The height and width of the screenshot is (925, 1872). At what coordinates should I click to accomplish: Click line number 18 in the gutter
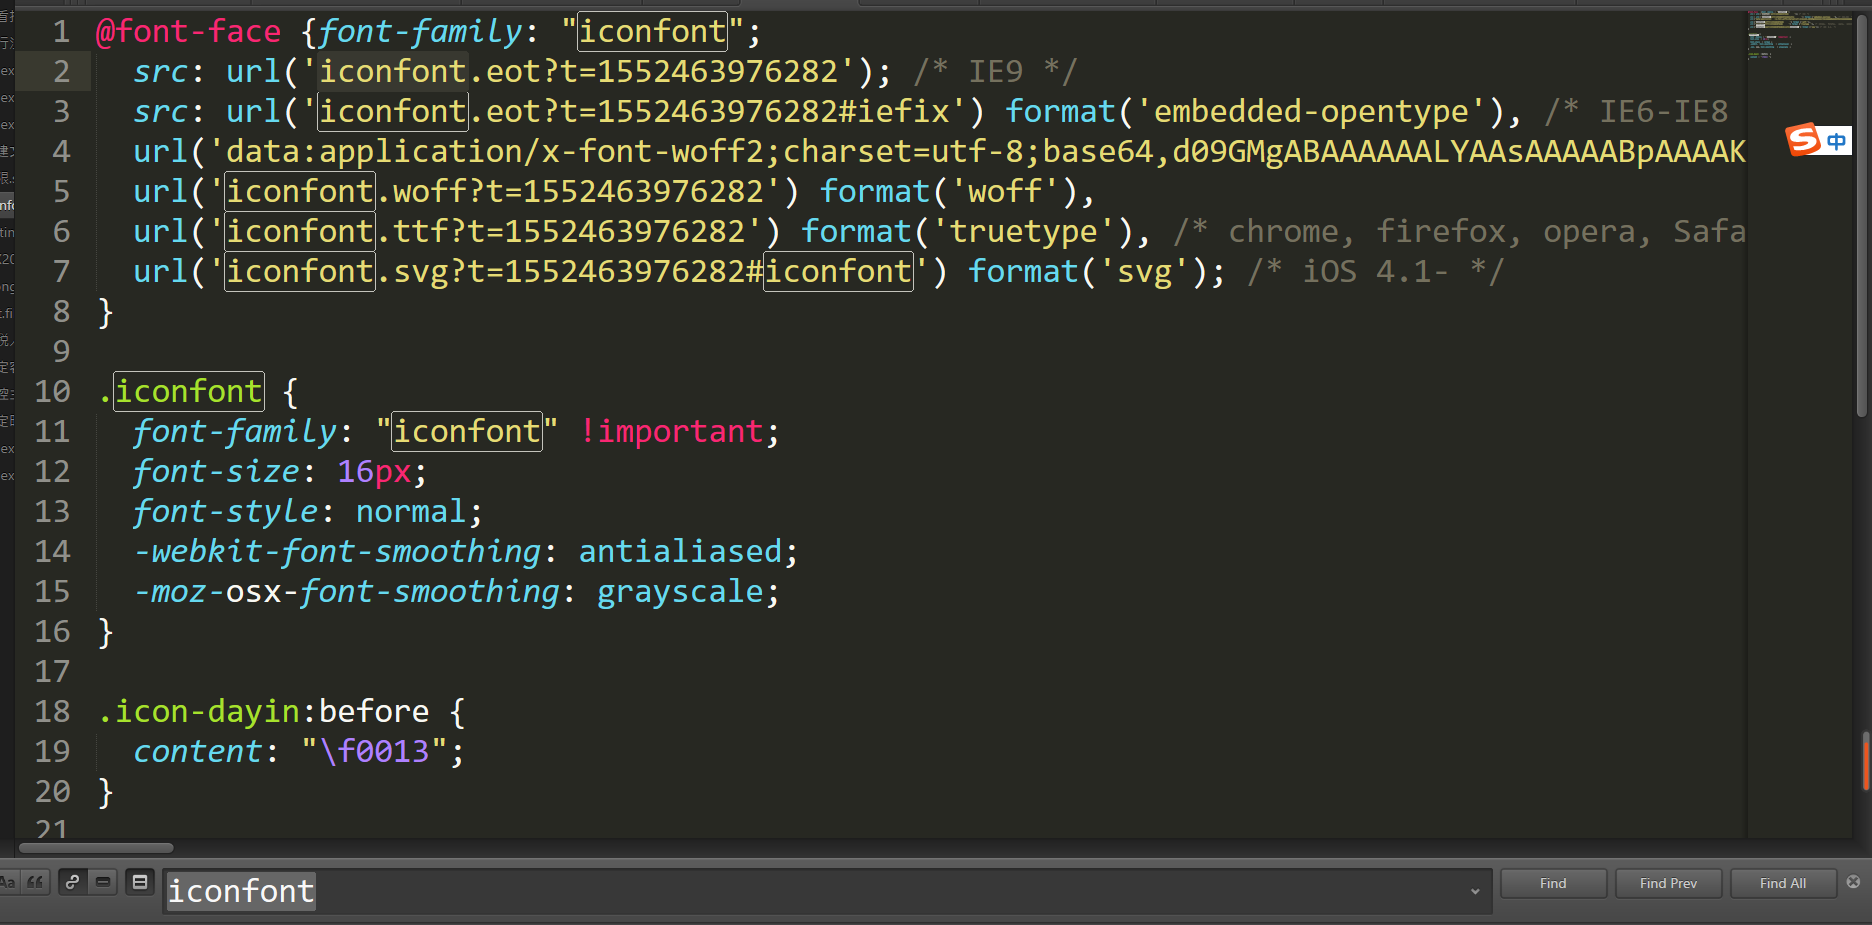[52, 712]
